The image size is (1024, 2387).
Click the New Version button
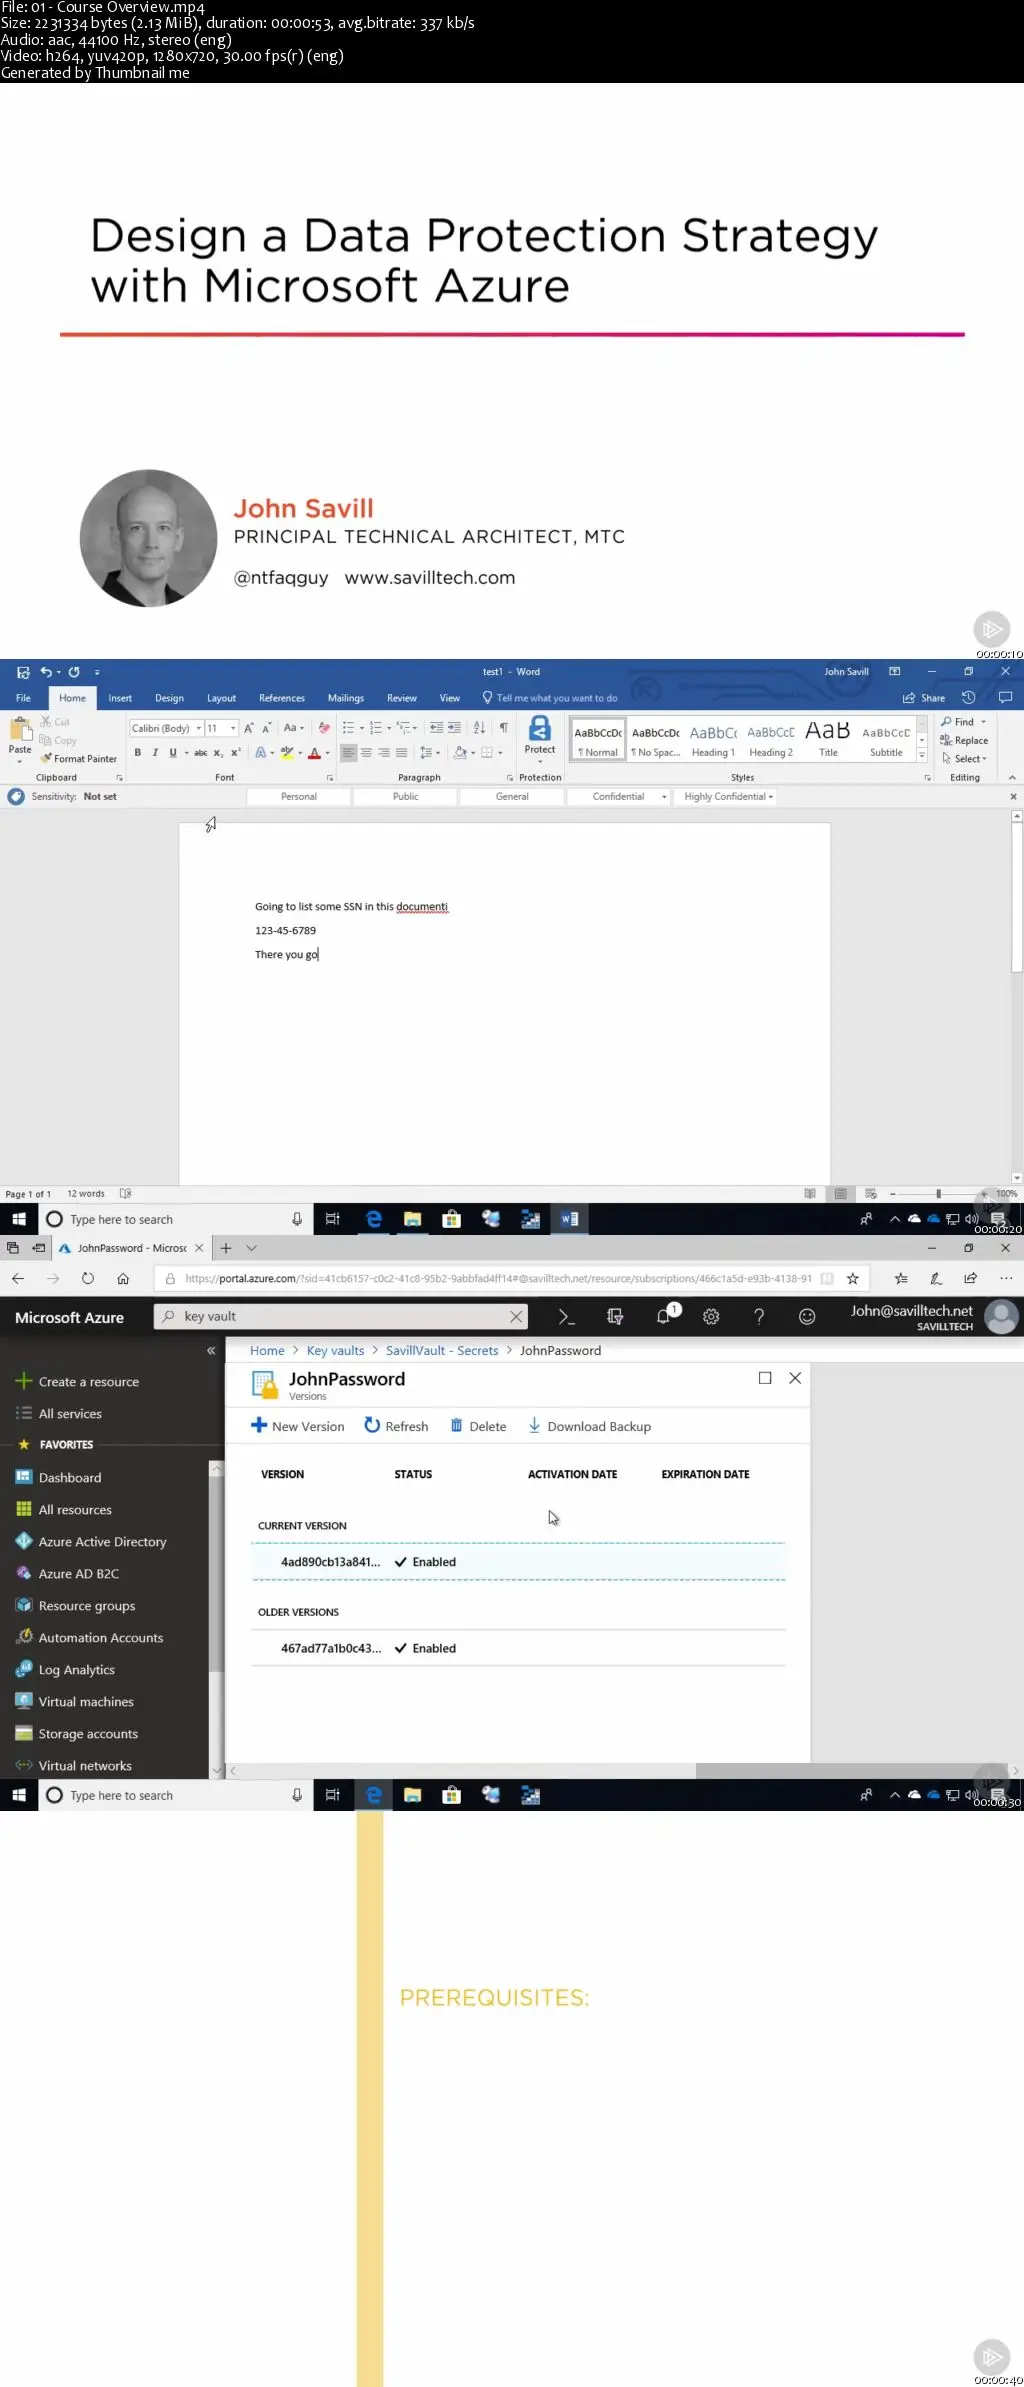pos(298,1426)
